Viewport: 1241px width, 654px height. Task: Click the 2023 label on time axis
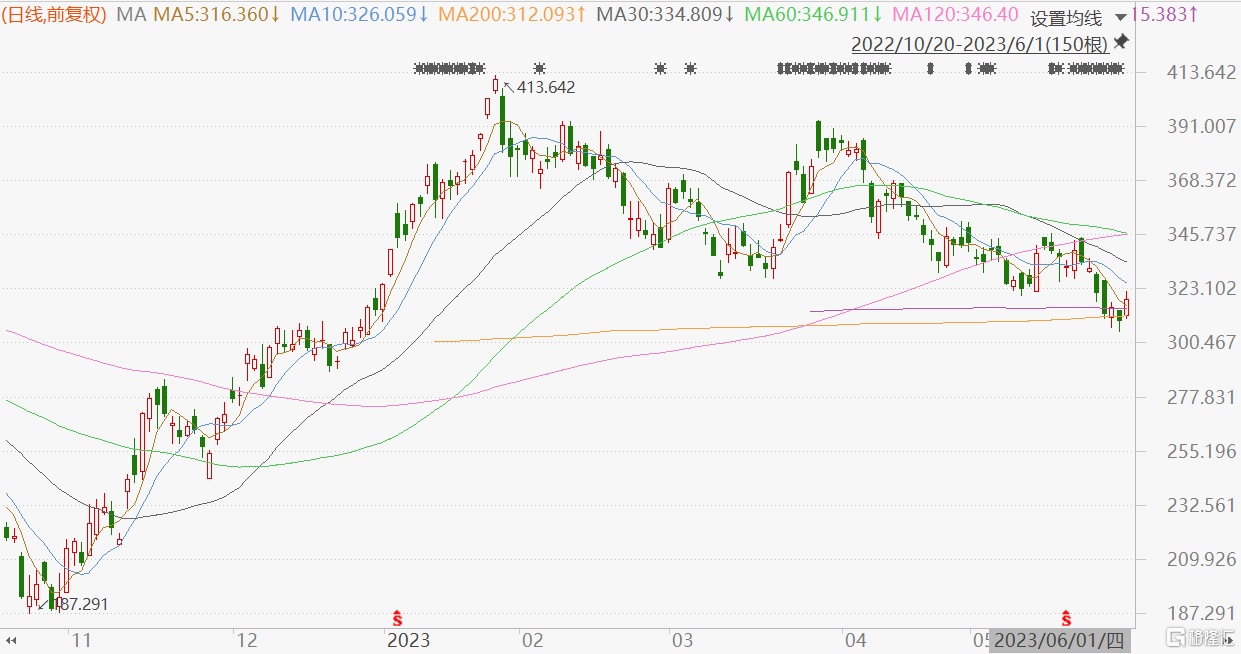(x=408, y=640)
